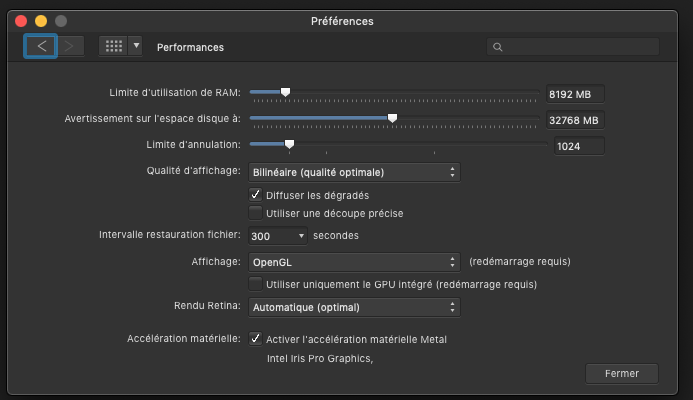Click the forward navigation arrow
The width and height of the screenshot is (693, 400).
(x=70, y=46)
